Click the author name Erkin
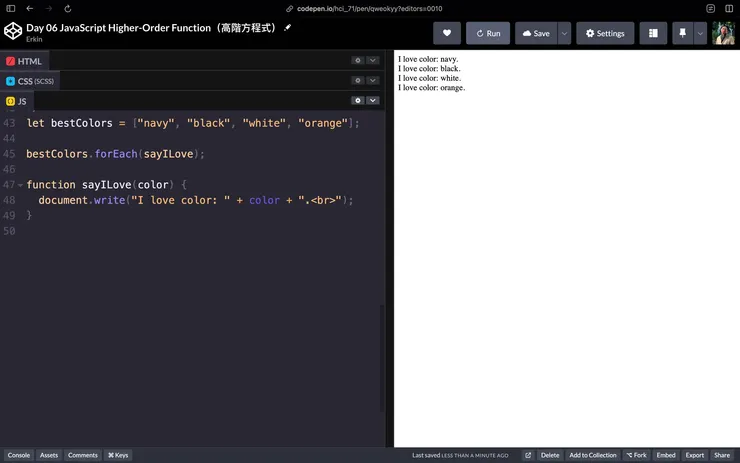740x463 pixels. point(34,39)
